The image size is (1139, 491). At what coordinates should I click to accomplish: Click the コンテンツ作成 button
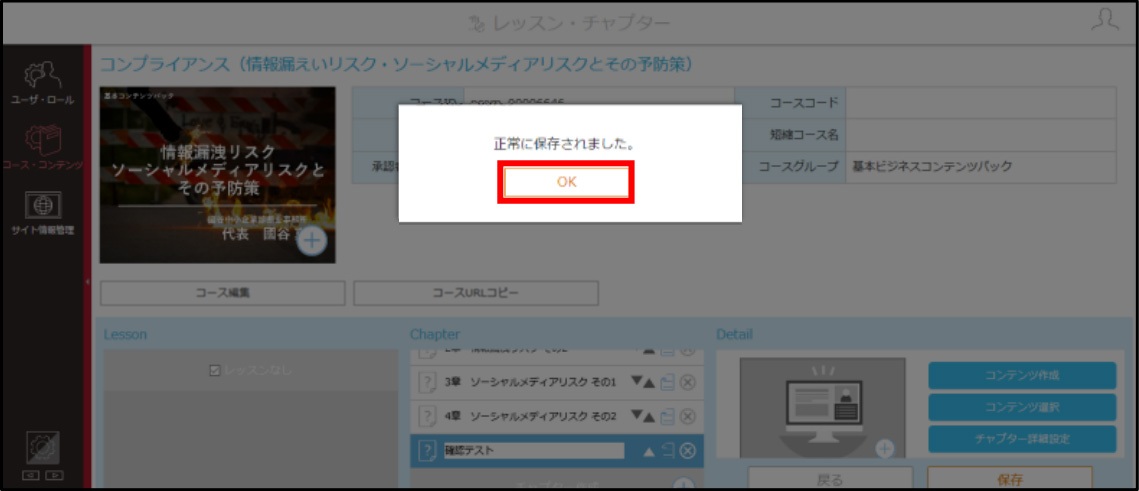click(1022, 376)
